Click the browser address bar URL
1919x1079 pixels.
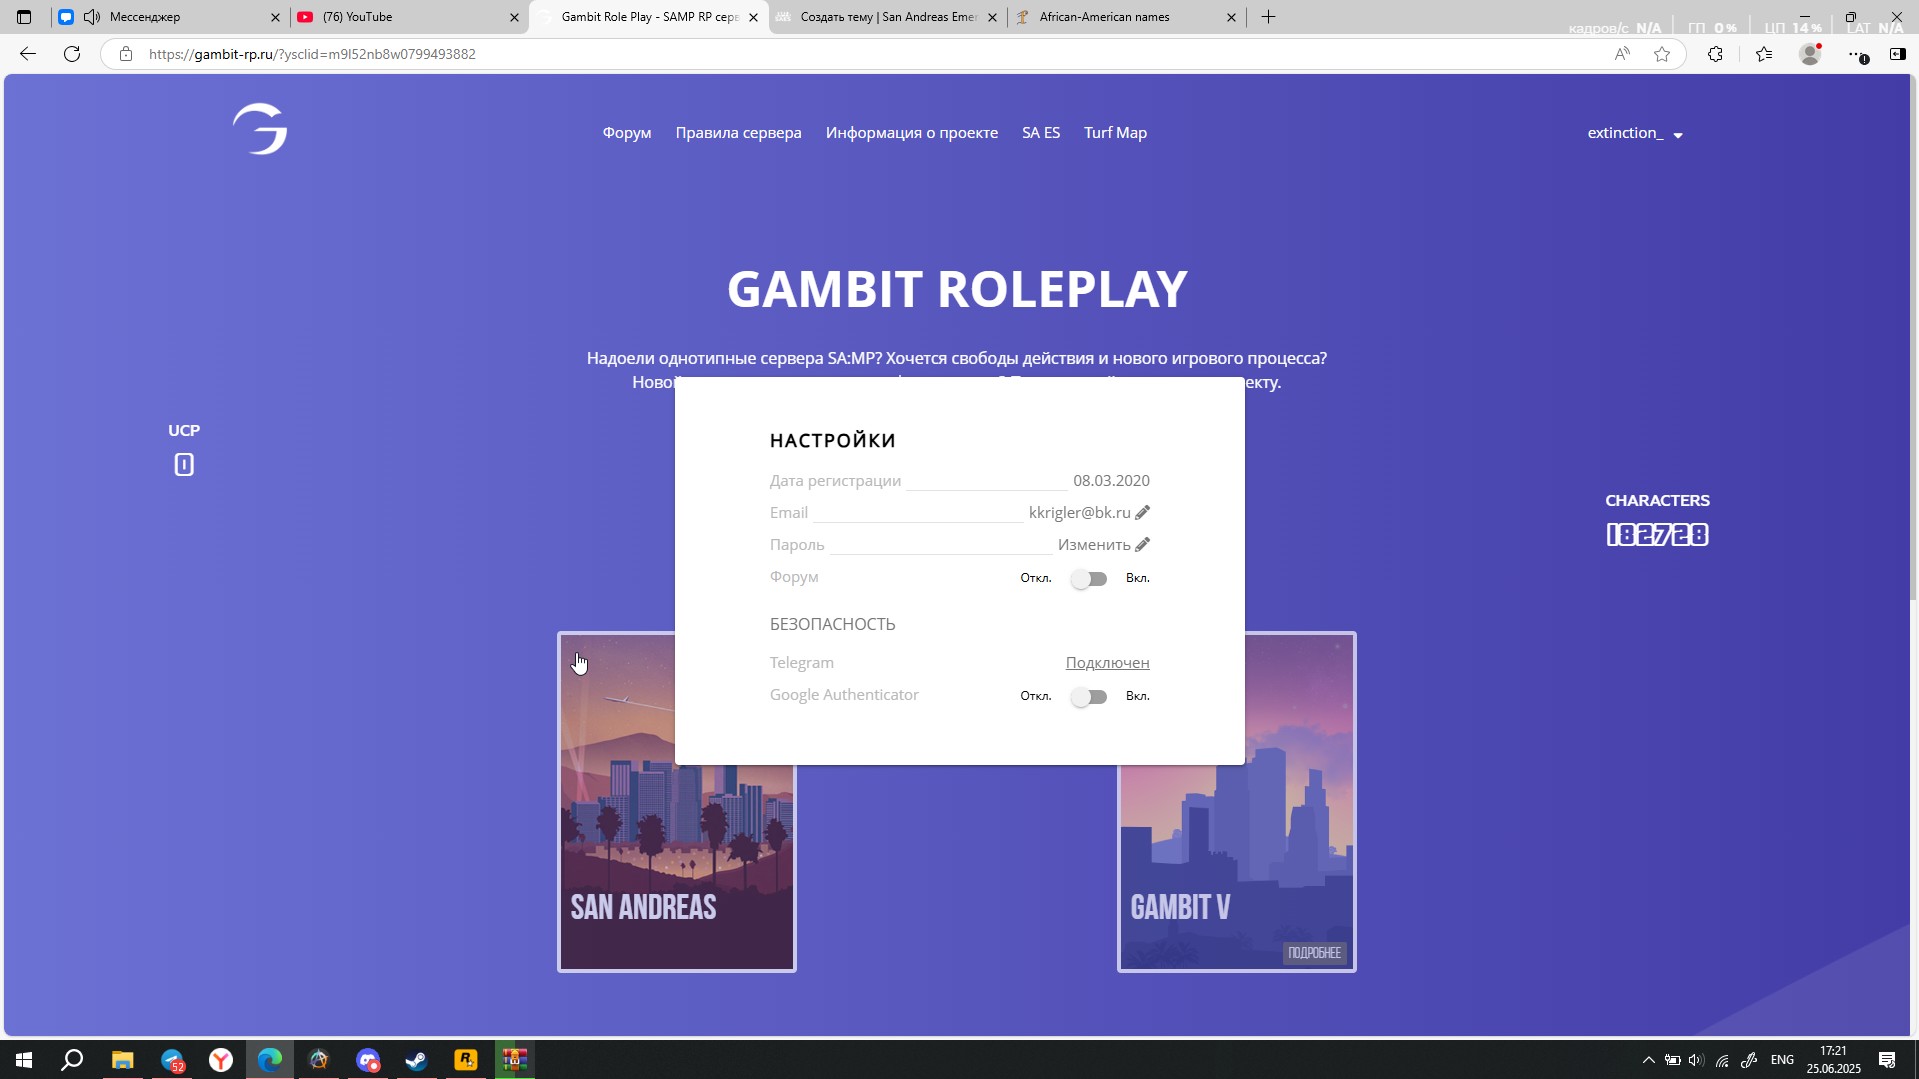pyautogui.click(x=312, y=54)
